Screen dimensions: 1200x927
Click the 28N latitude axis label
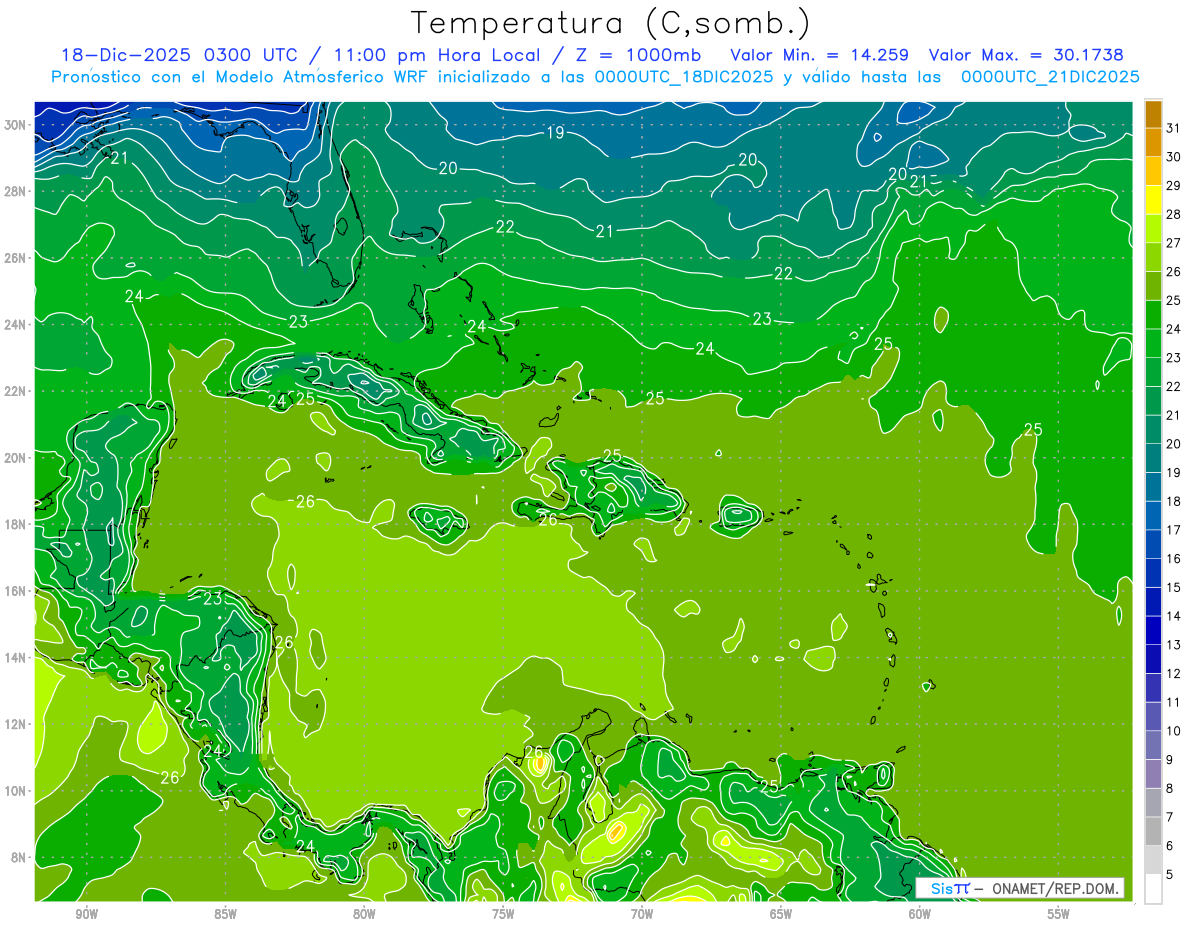tap(16, 191)
